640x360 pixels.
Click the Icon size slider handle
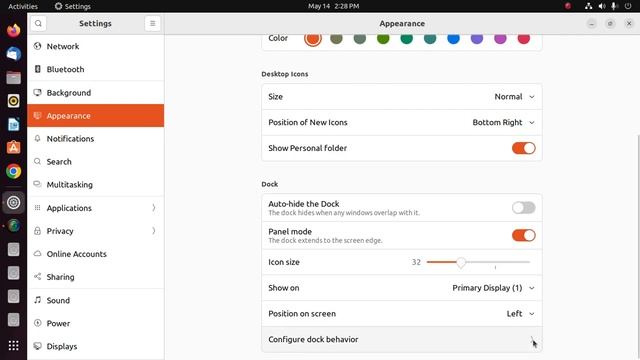pos(461,262)
